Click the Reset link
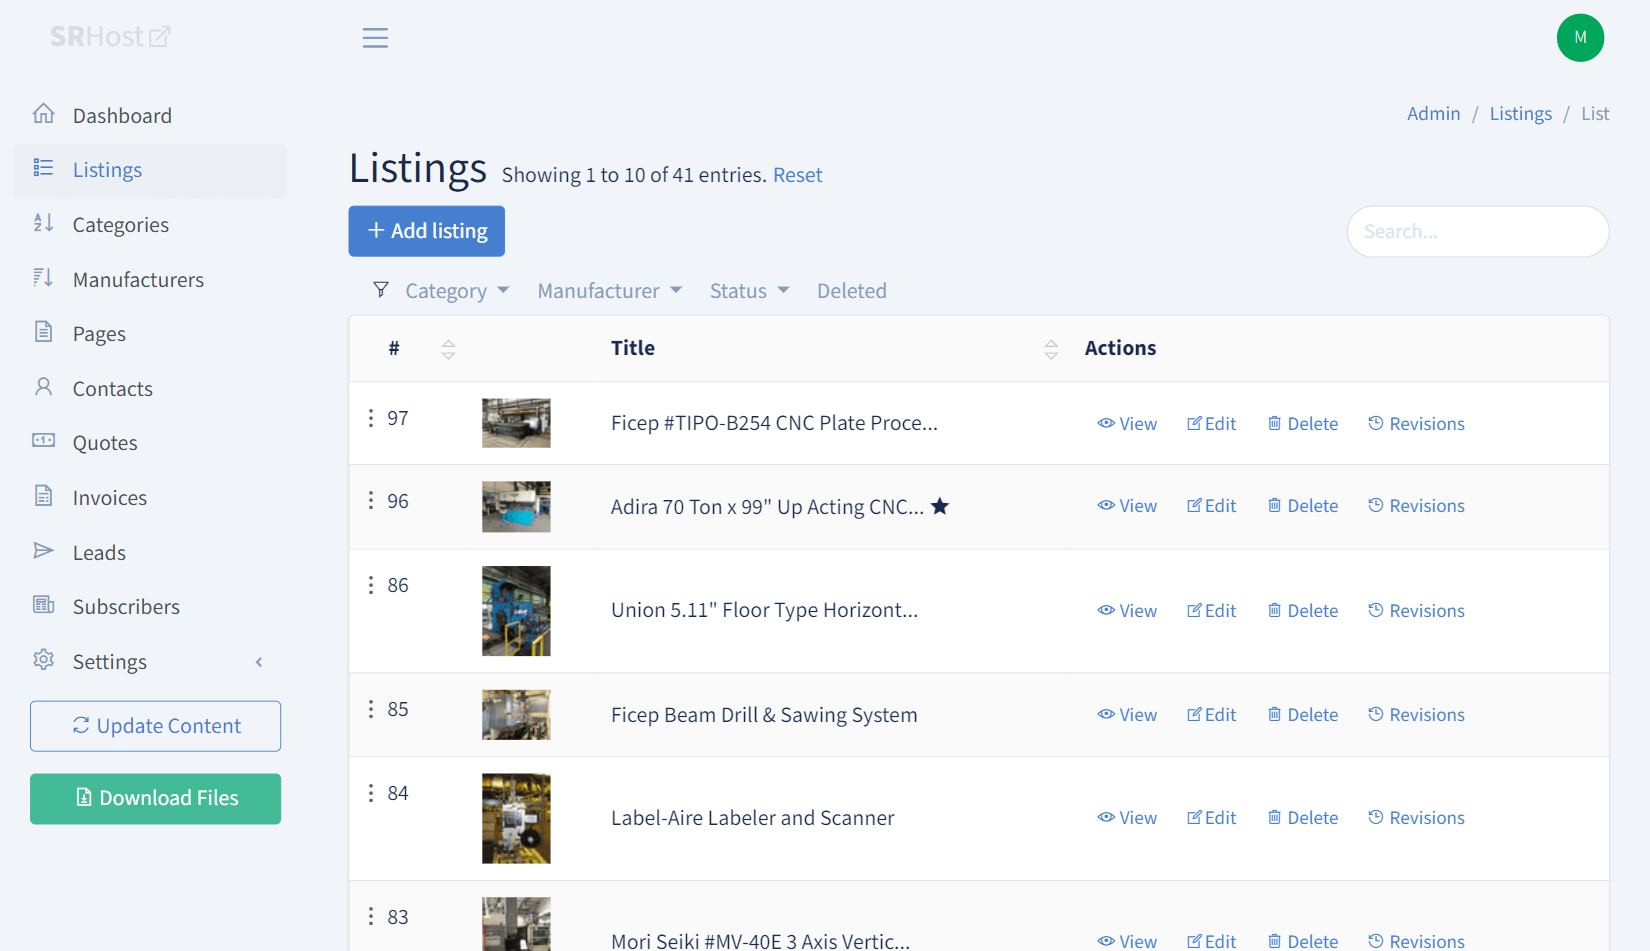This screenshot has height=951, width=1650. (797, 175)
